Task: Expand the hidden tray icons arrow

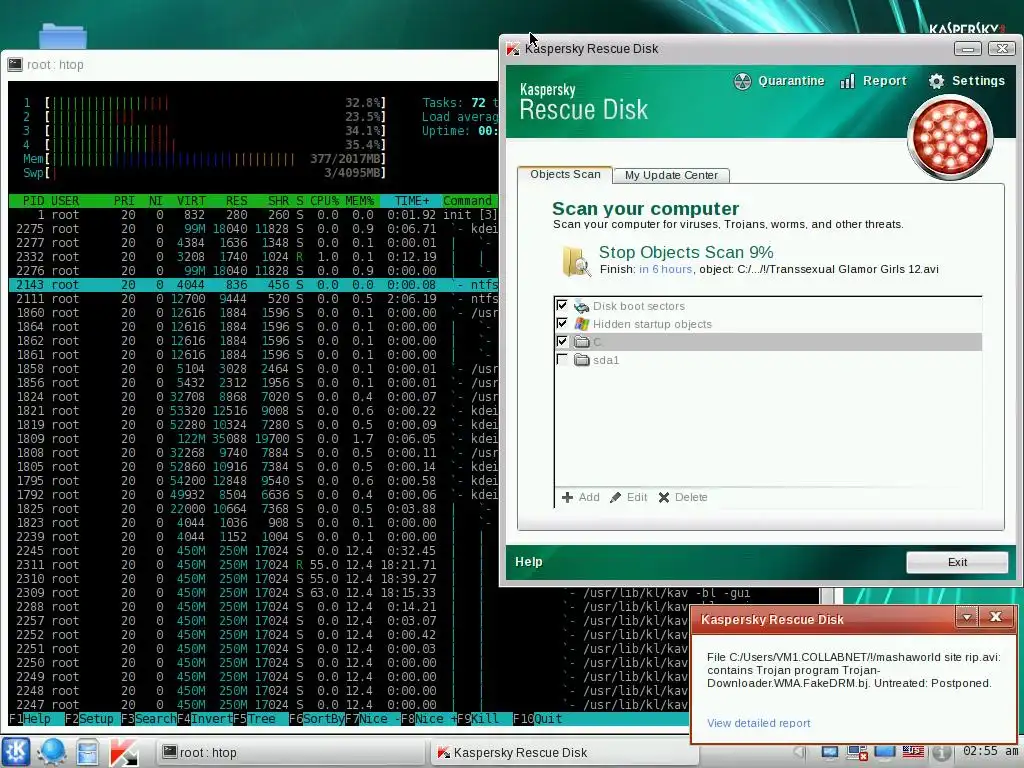Action: [801, 752]
